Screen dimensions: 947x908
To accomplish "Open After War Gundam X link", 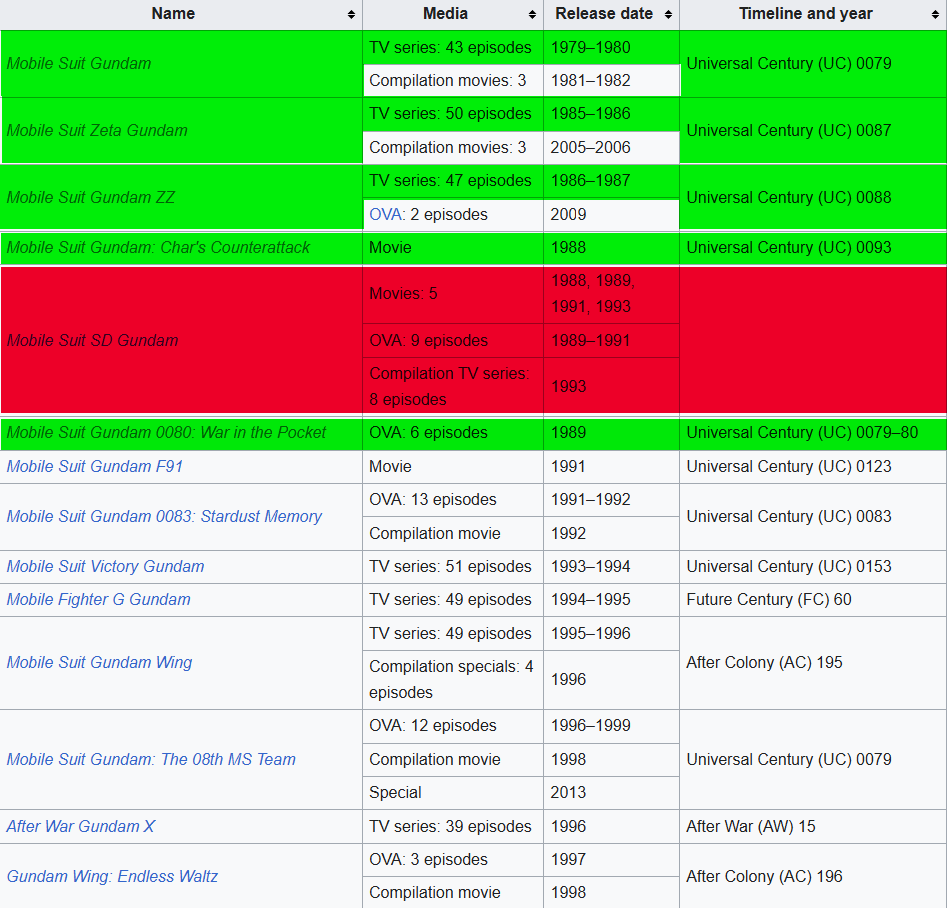I will tap(81, 826).
